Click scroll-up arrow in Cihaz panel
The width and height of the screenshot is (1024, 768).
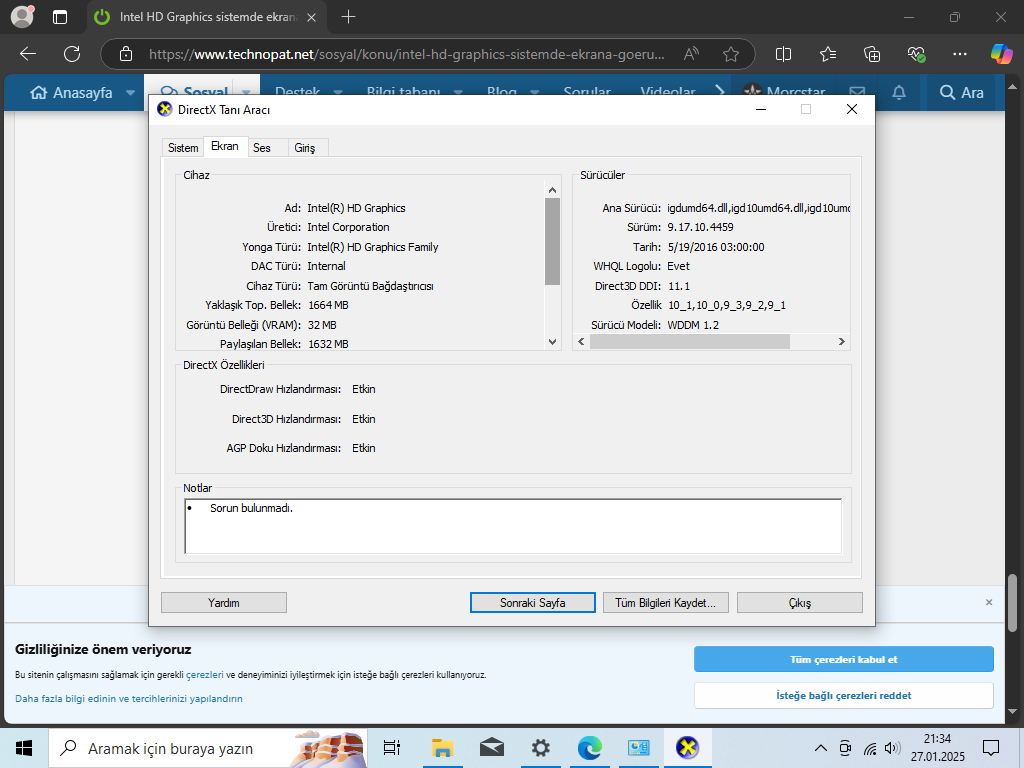552,190
